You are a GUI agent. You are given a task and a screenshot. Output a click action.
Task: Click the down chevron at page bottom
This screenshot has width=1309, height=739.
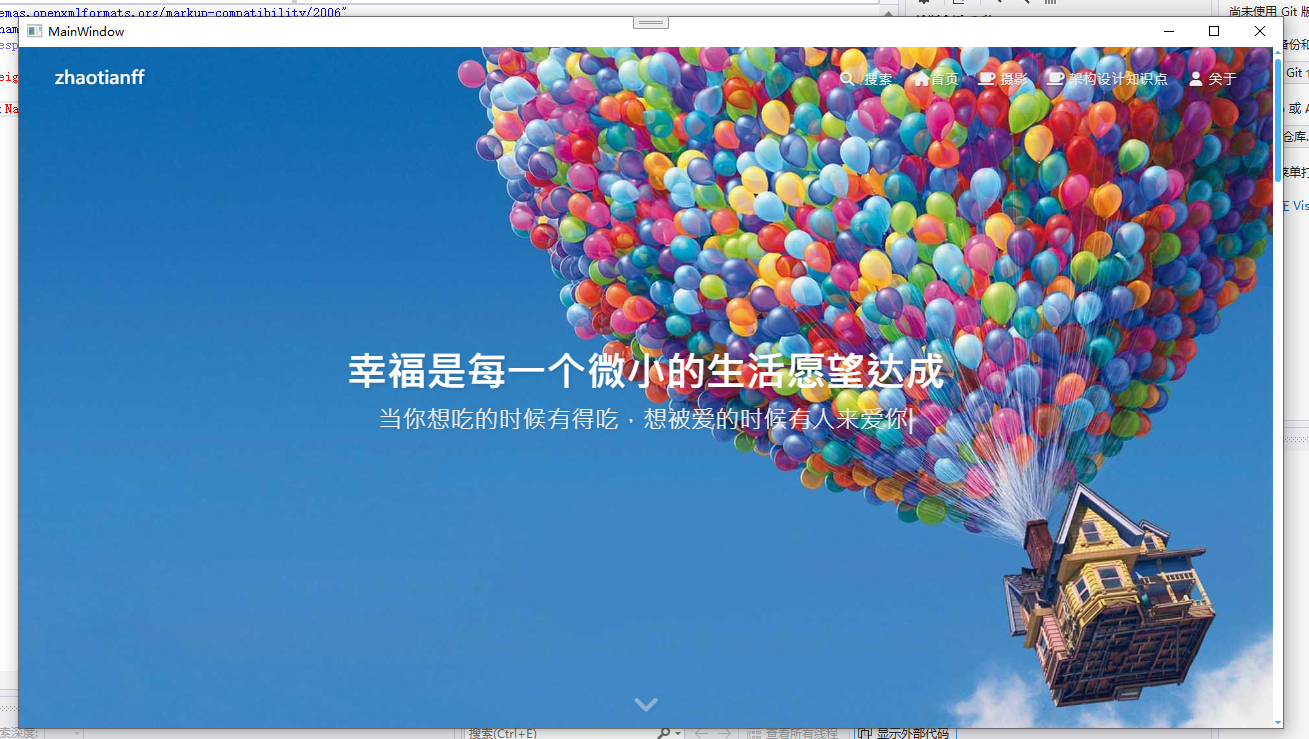[x=646, y=704]
